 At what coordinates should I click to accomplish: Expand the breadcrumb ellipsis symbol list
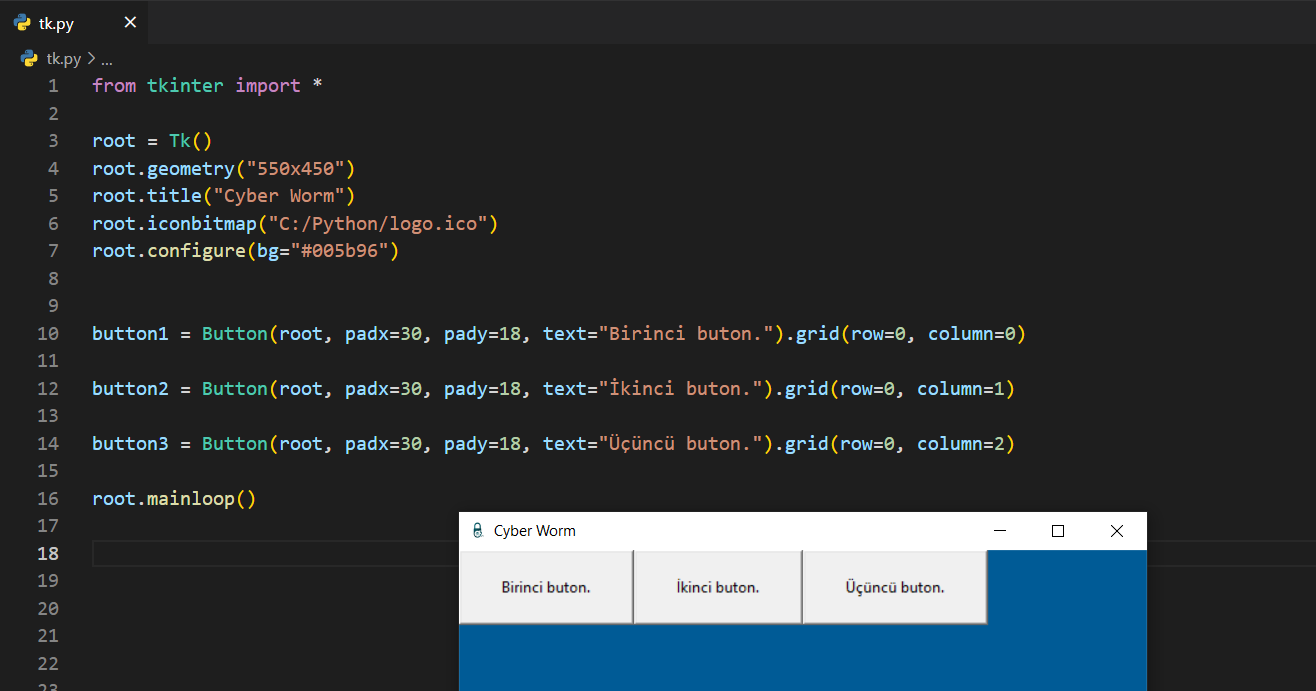pos(106,59)
